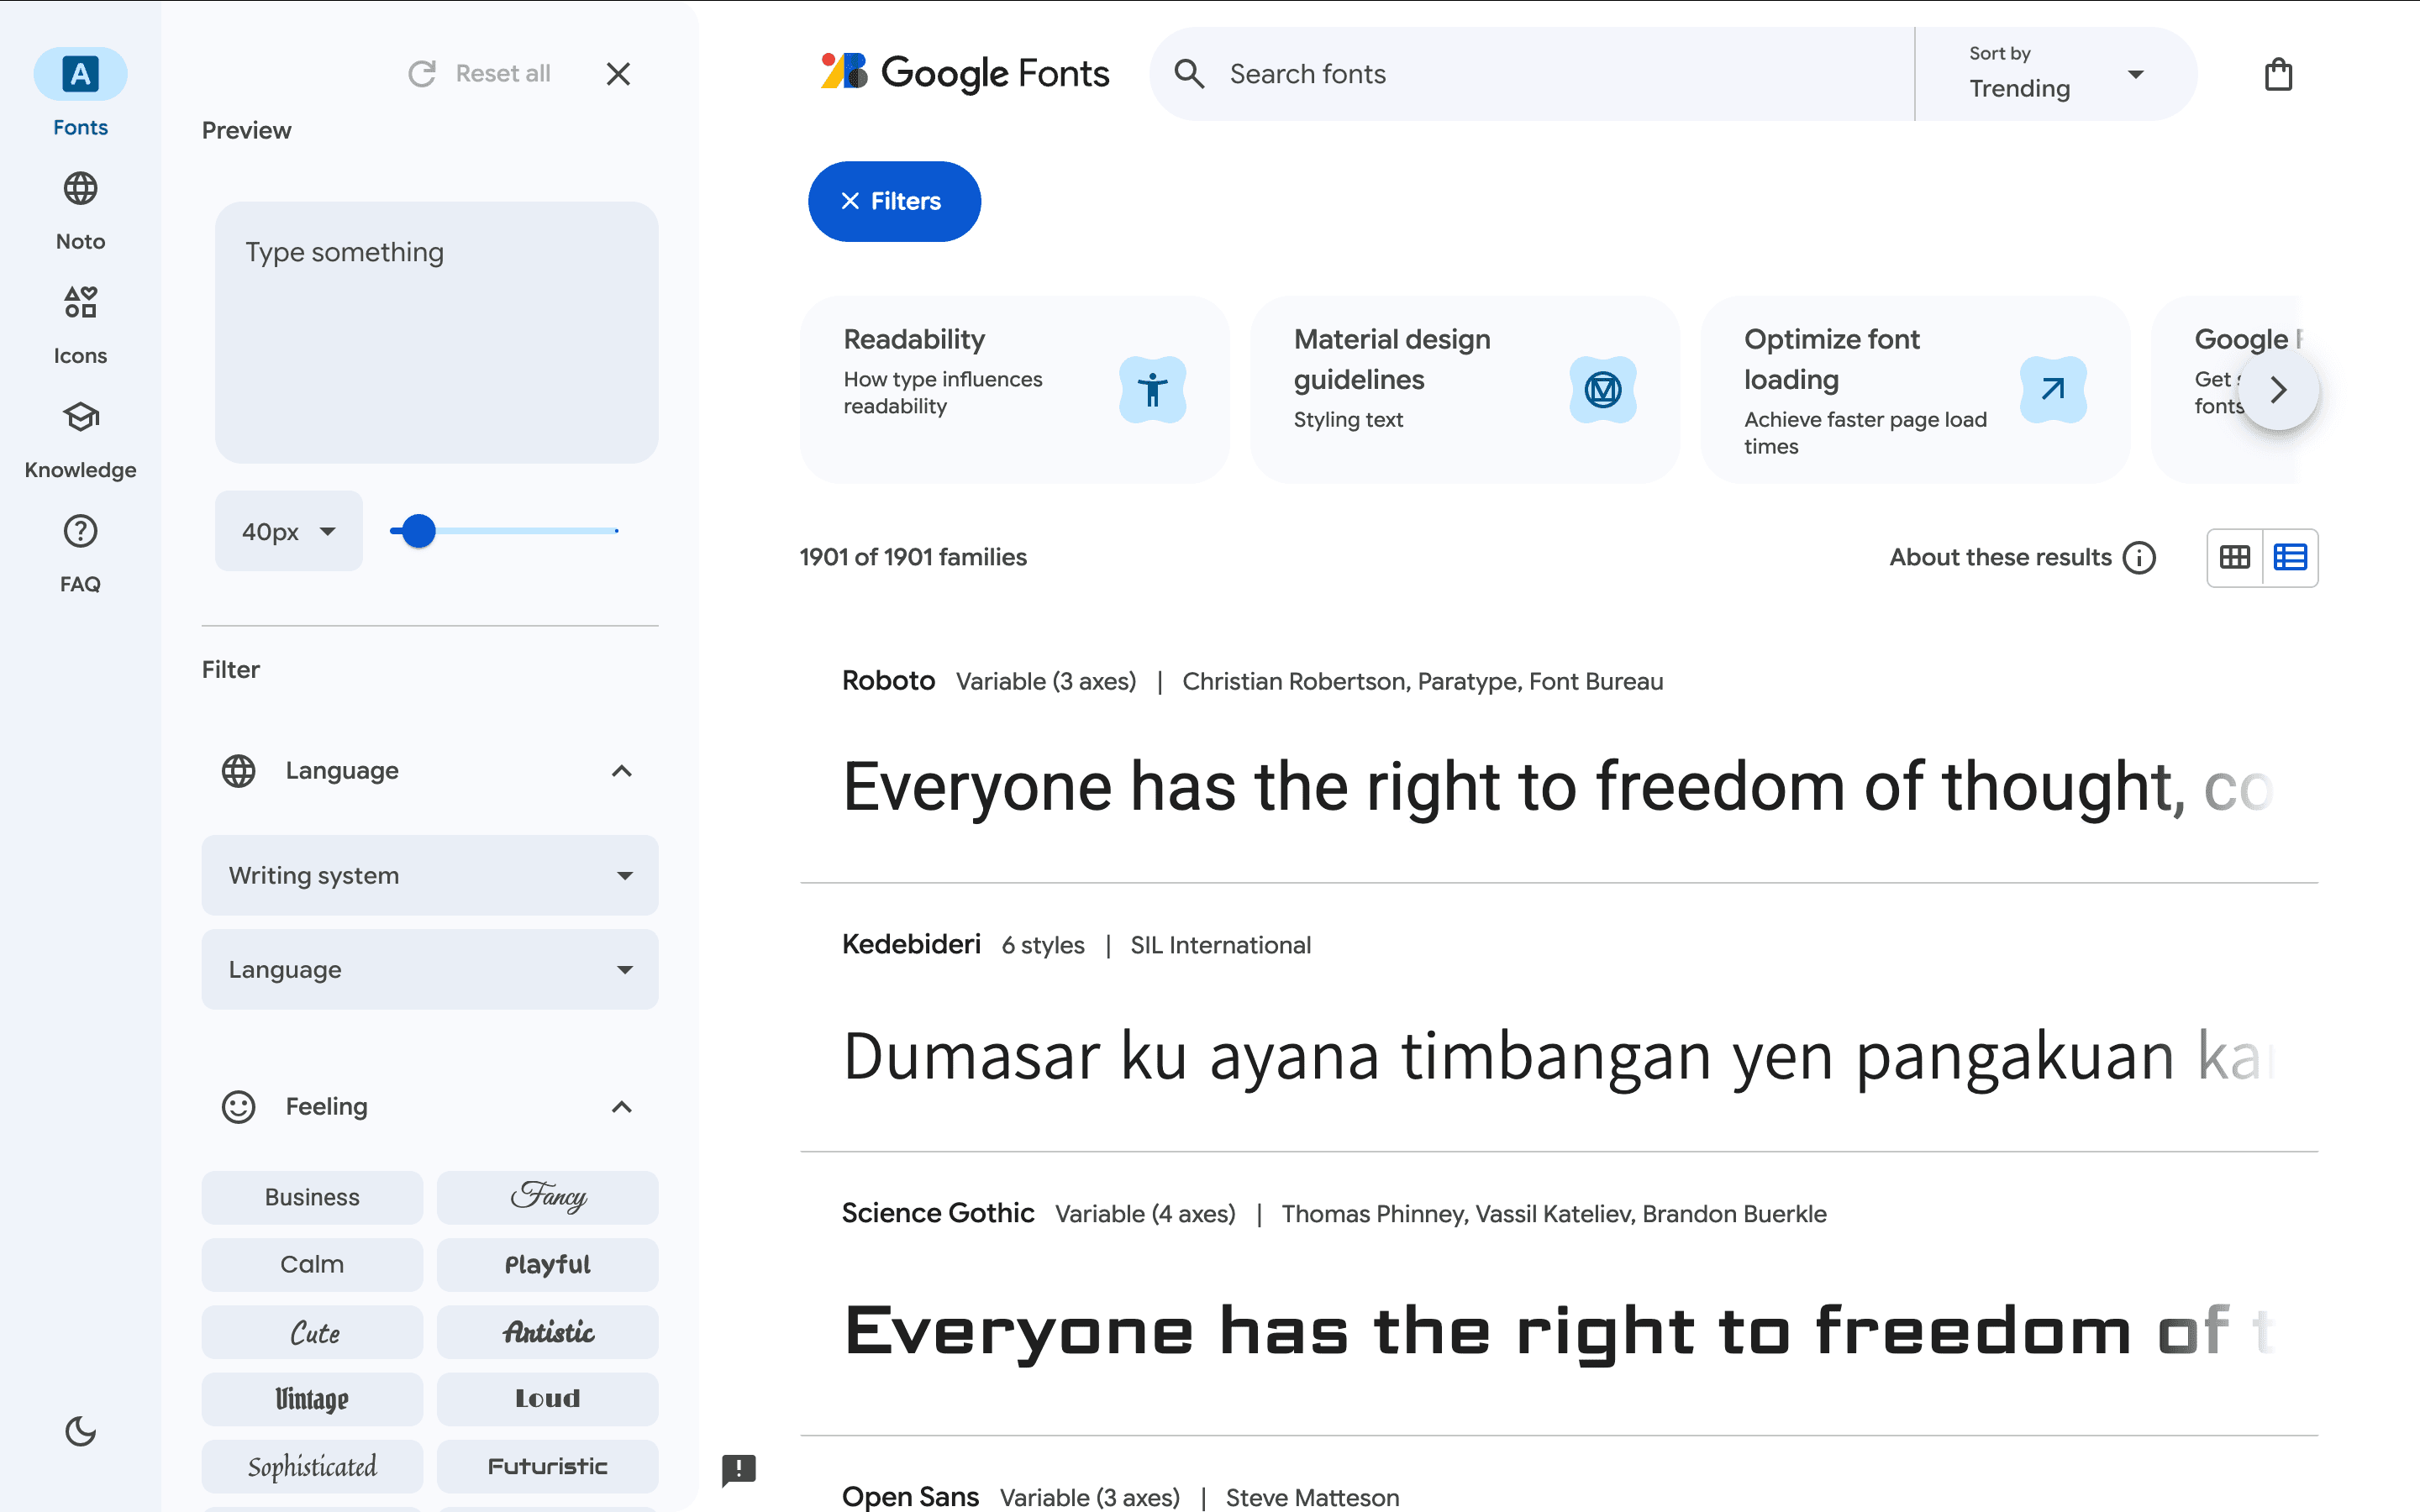Click the search magnifier icon
The height and width of the screenshot is (1512, 2420).
point(1189,74)
